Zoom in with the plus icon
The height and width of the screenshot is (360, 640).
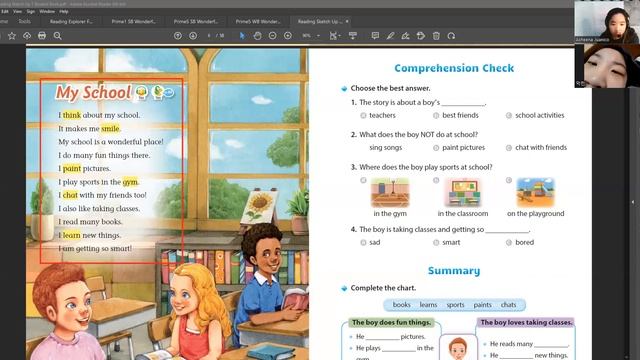pyautogui.click(x=288, y=36)
